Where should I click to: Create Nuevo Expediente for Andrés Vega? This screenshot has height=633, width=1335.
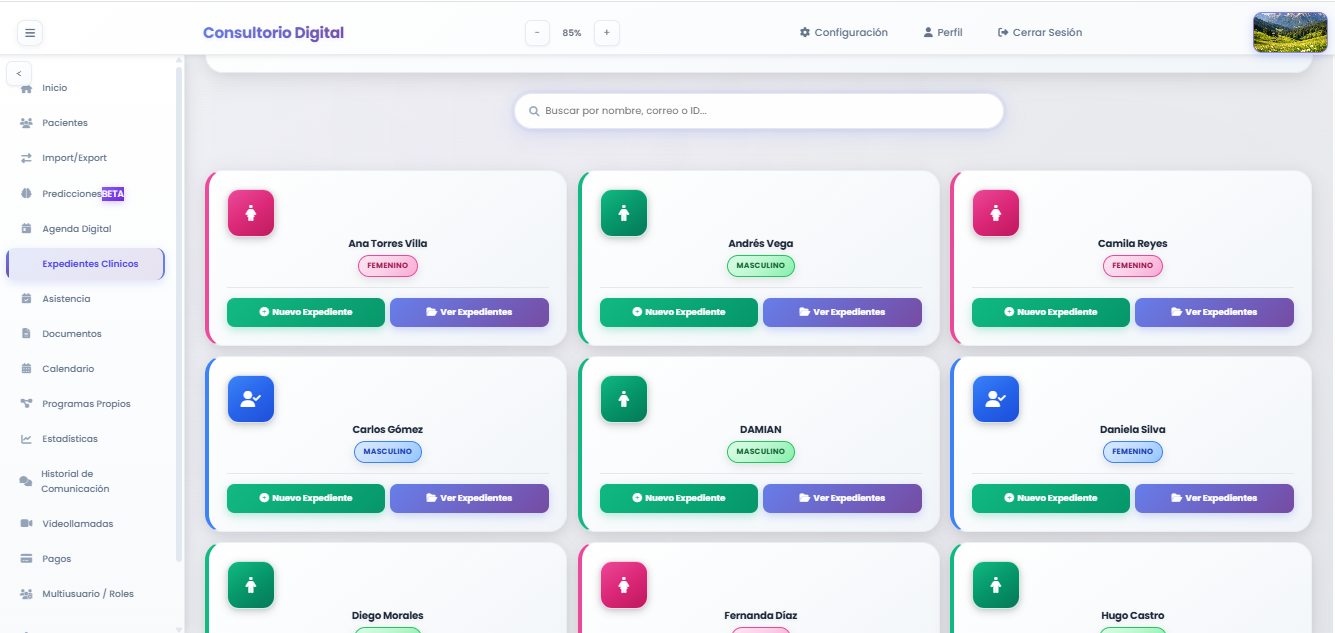coord(679,312)
